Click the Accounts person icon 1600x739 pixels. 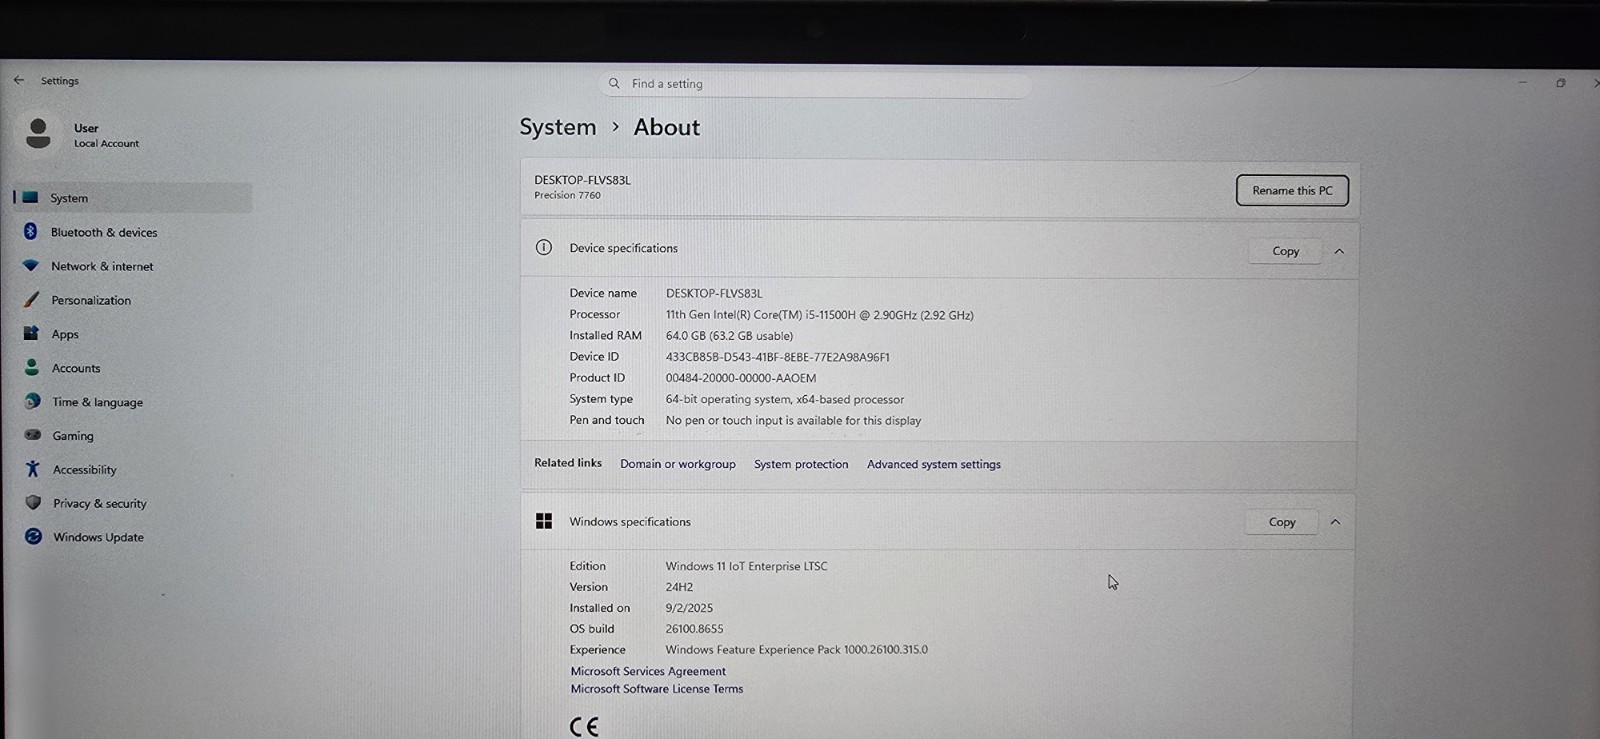(x=32, y=368)
